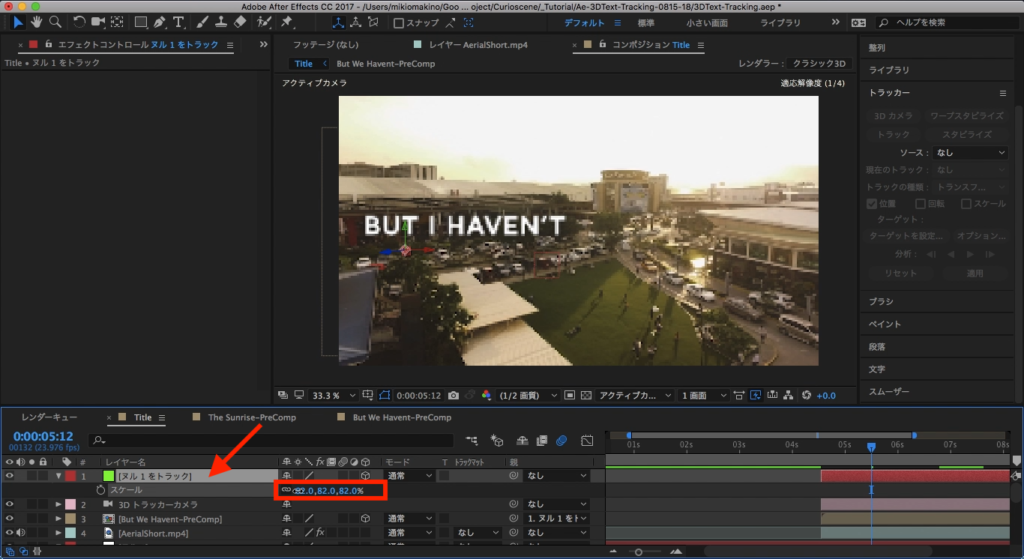Hide the But We Havent-PreComp layer
Screen dimensions: 1024x559
point(10,519)
